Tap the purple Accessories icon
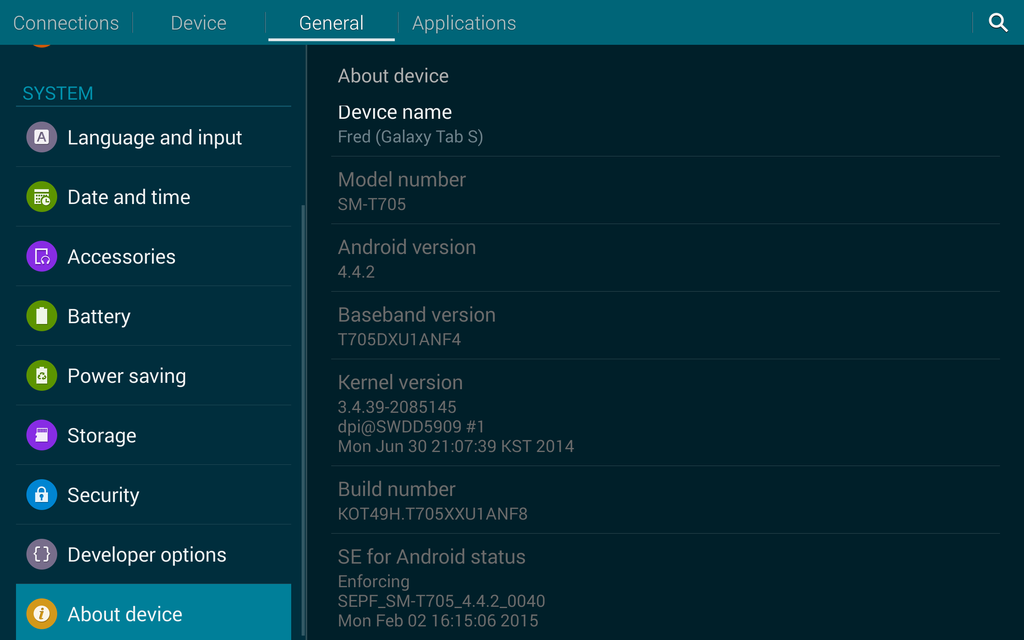Screen dimensions: 1024x640 coord(41,257)
